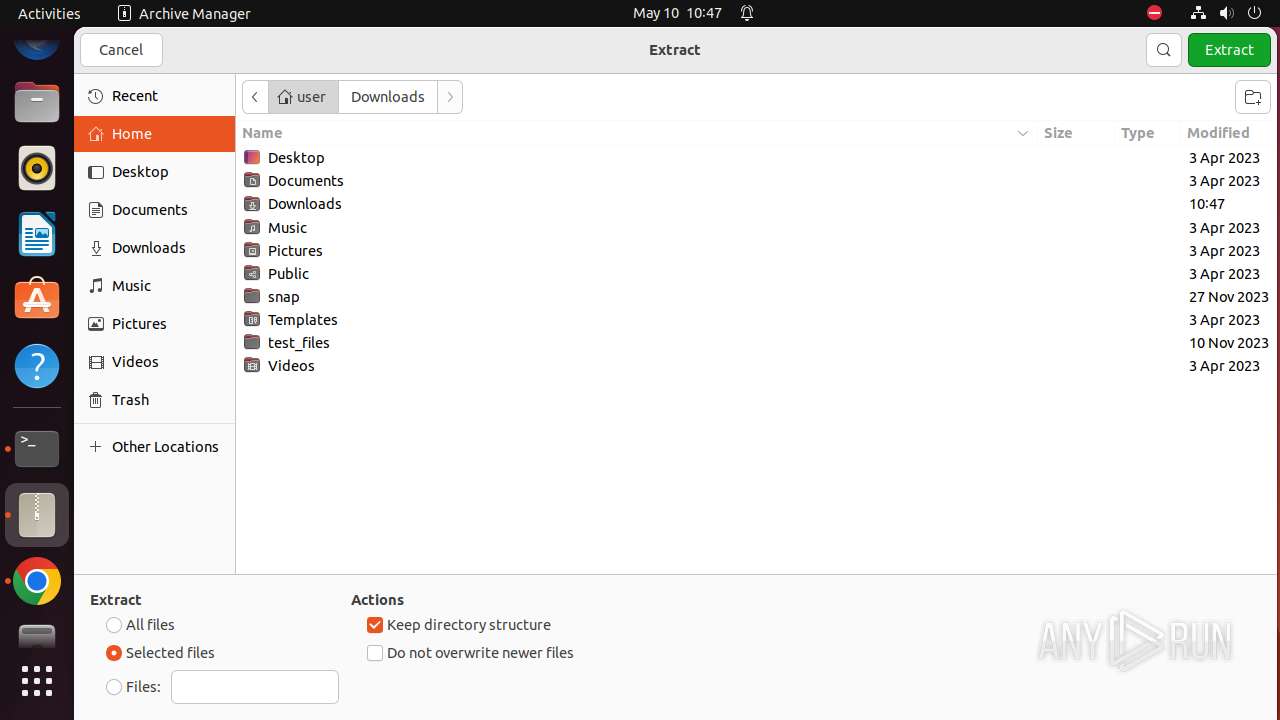This screenshot has height=720, width=1280.
Task: Click the Documents folder icon in file list
Action: 252,180
